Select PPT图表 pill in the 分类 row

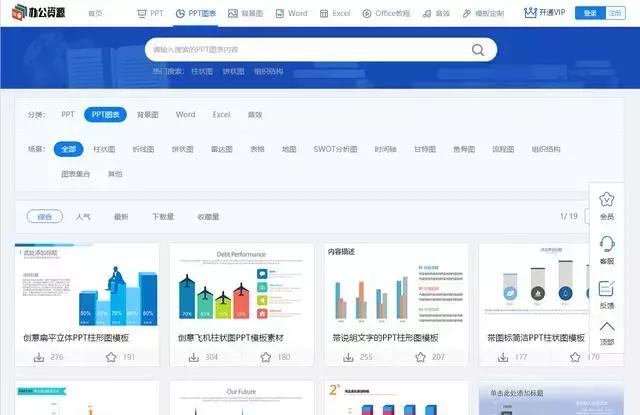point(105,115)
